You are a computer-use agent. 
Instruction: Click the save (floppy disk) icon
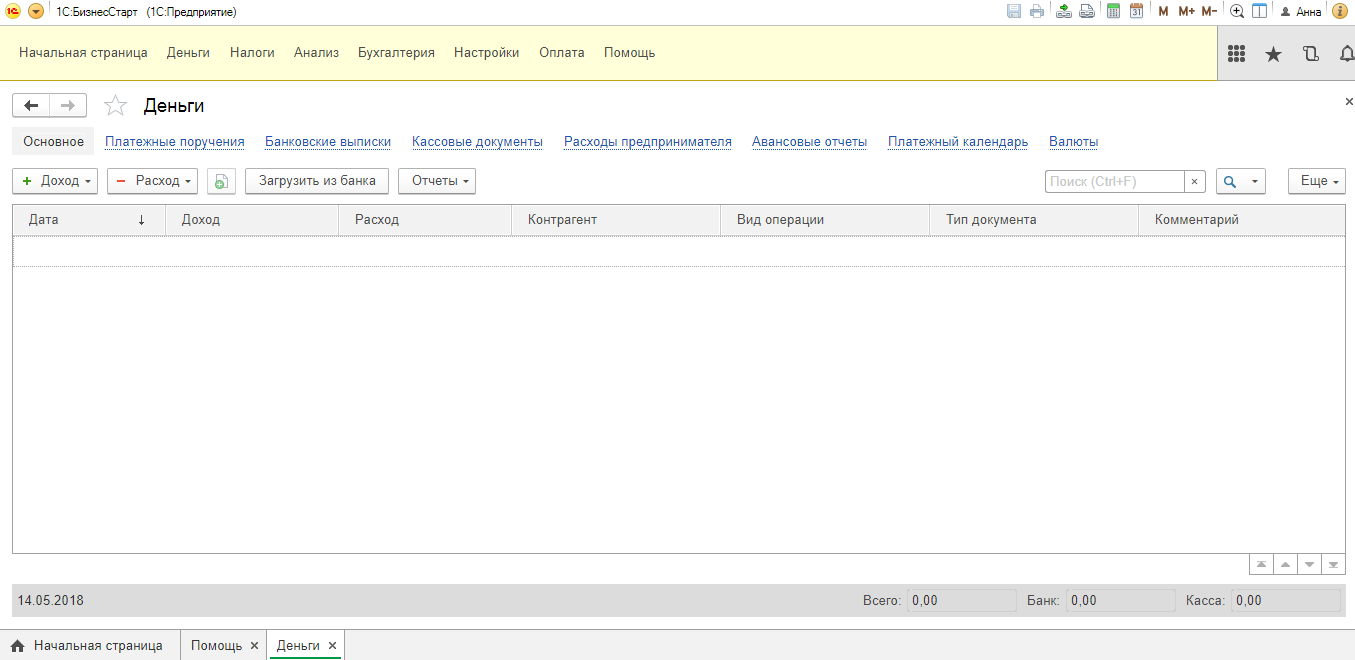coord(1014,12)
